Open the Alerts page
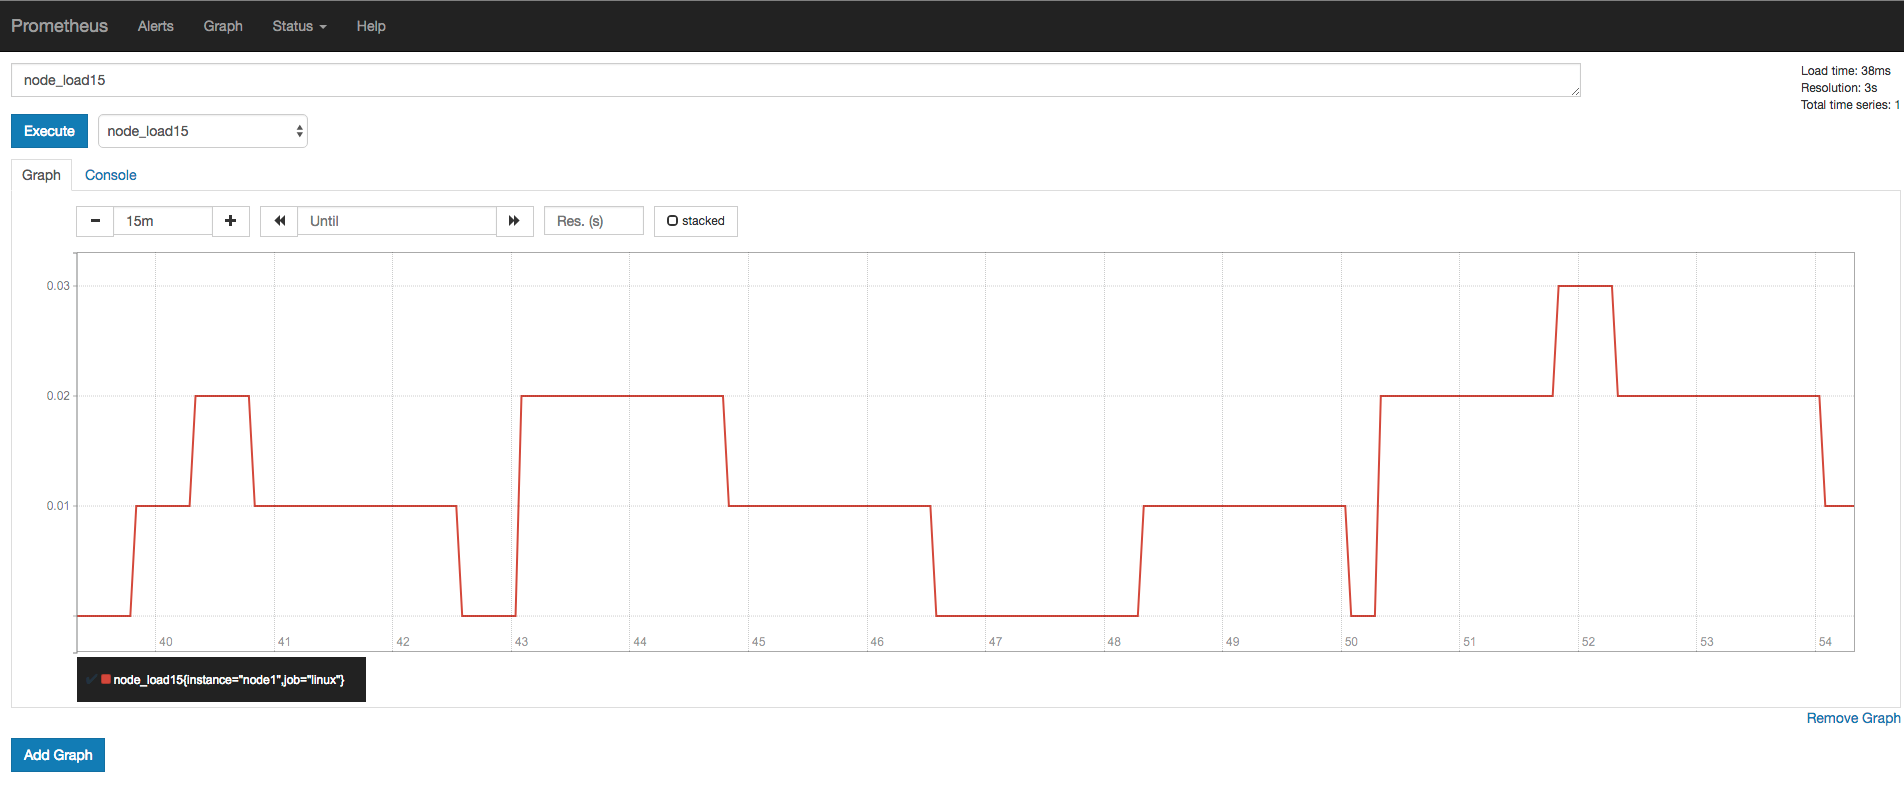The image size is (1904, 788). pos(156,26)
